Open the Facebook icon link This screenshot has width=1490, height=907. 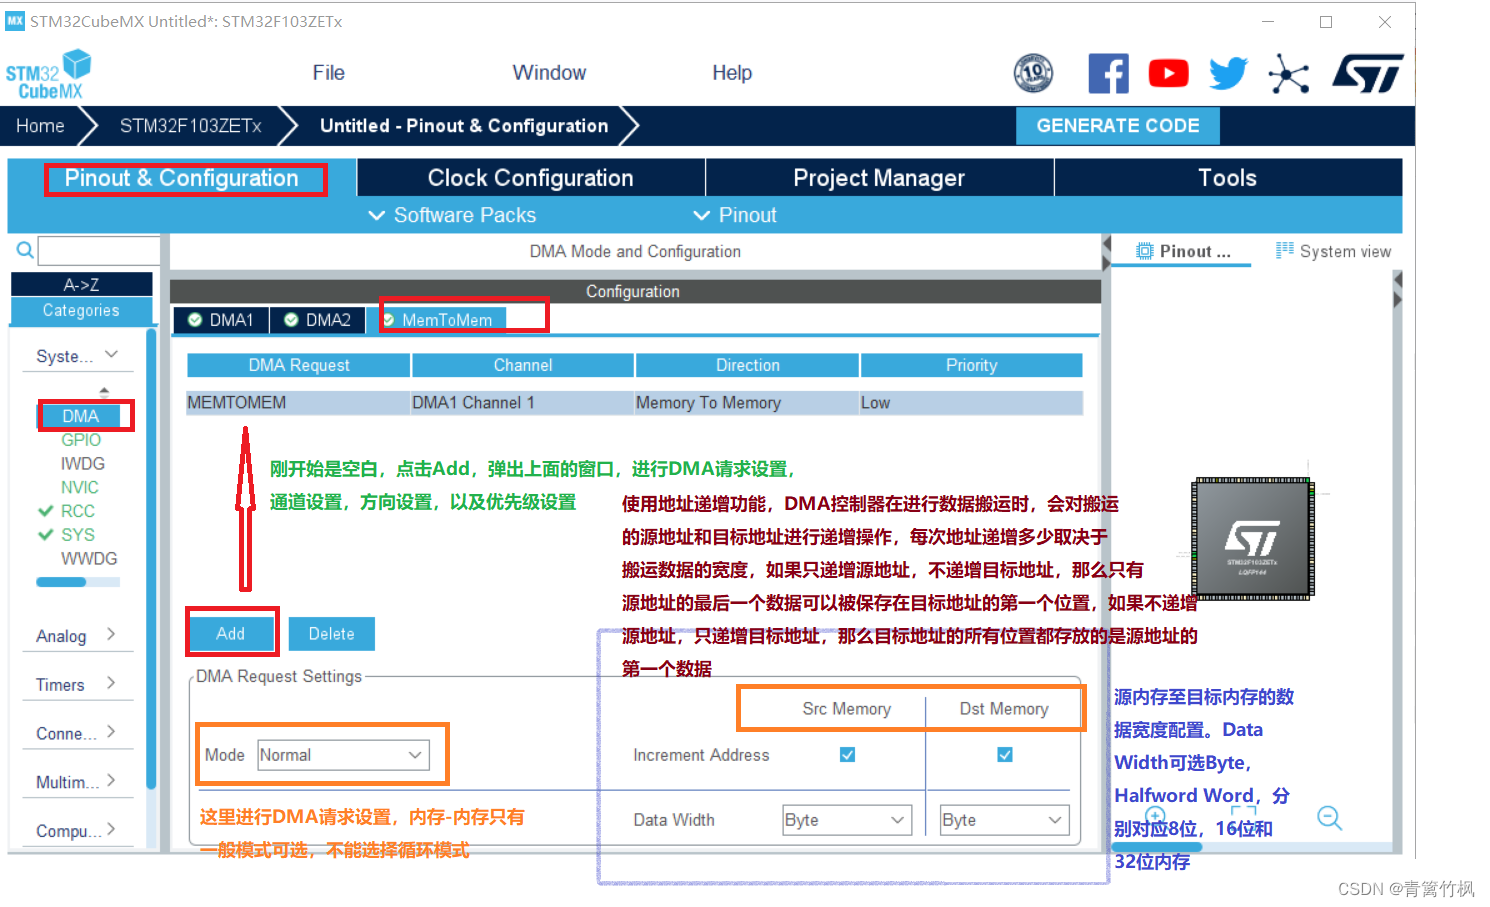[1108, 73]
